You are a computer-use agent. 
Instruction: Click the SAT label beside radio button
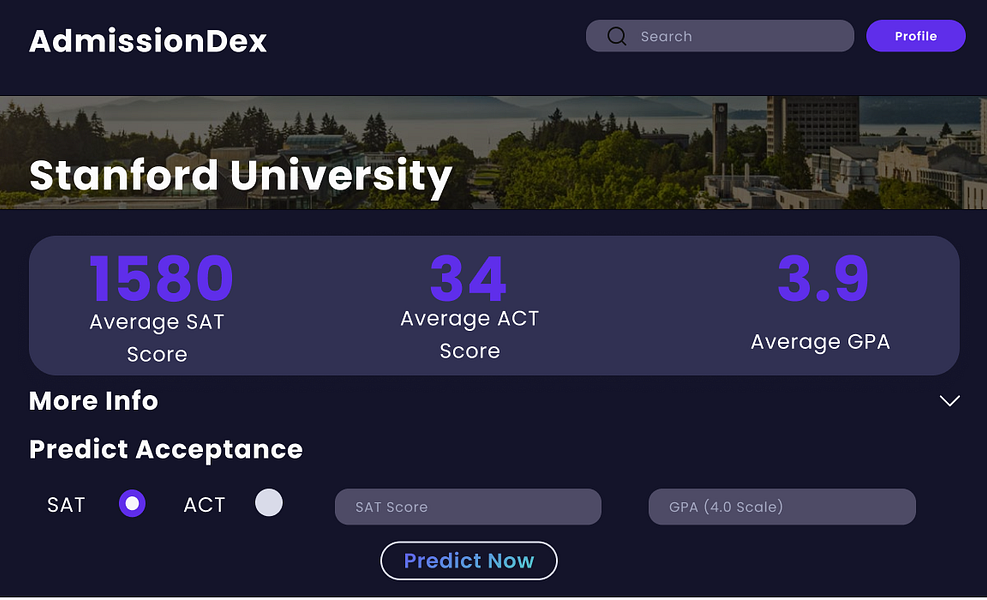pos(66,505)
